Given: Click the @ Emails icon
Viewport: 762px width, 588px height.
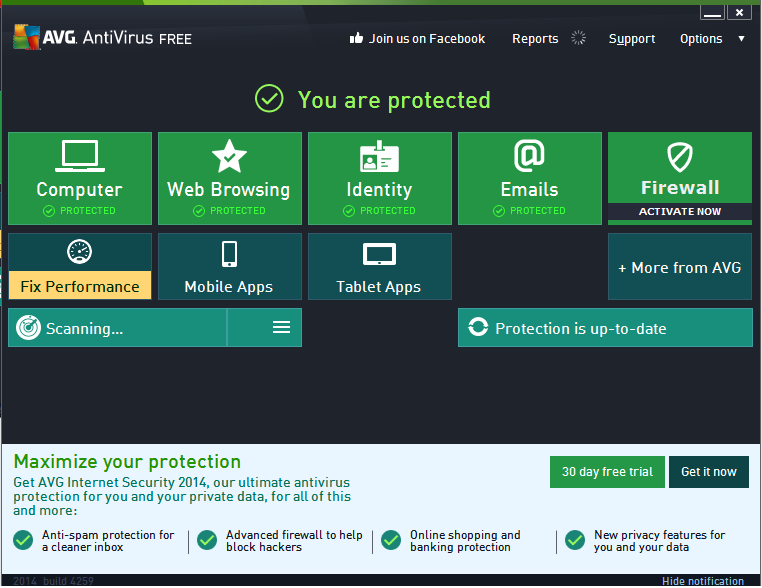Looking at the screenshot, I should click(529, 156).
